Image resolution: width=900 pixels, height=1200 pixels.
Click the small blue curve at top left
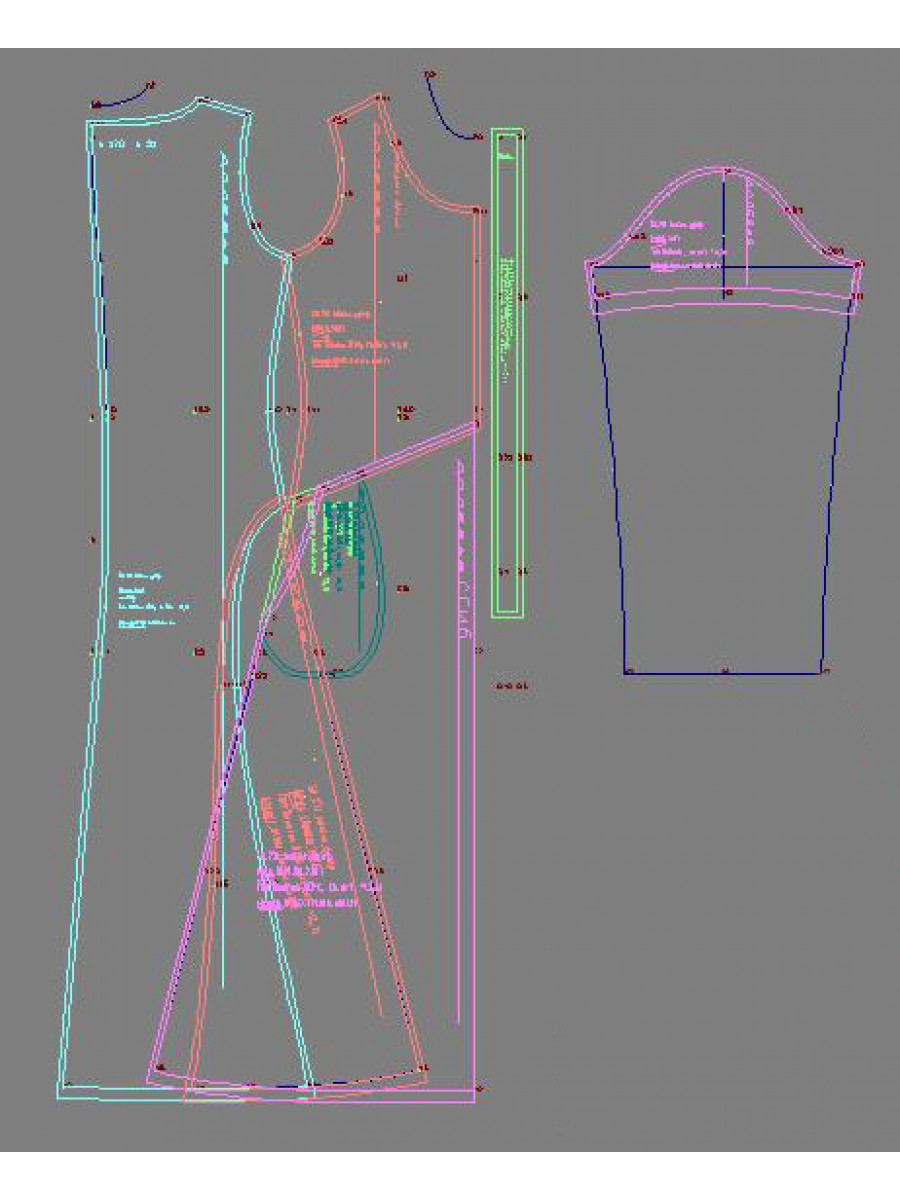[x=120, y=98]
